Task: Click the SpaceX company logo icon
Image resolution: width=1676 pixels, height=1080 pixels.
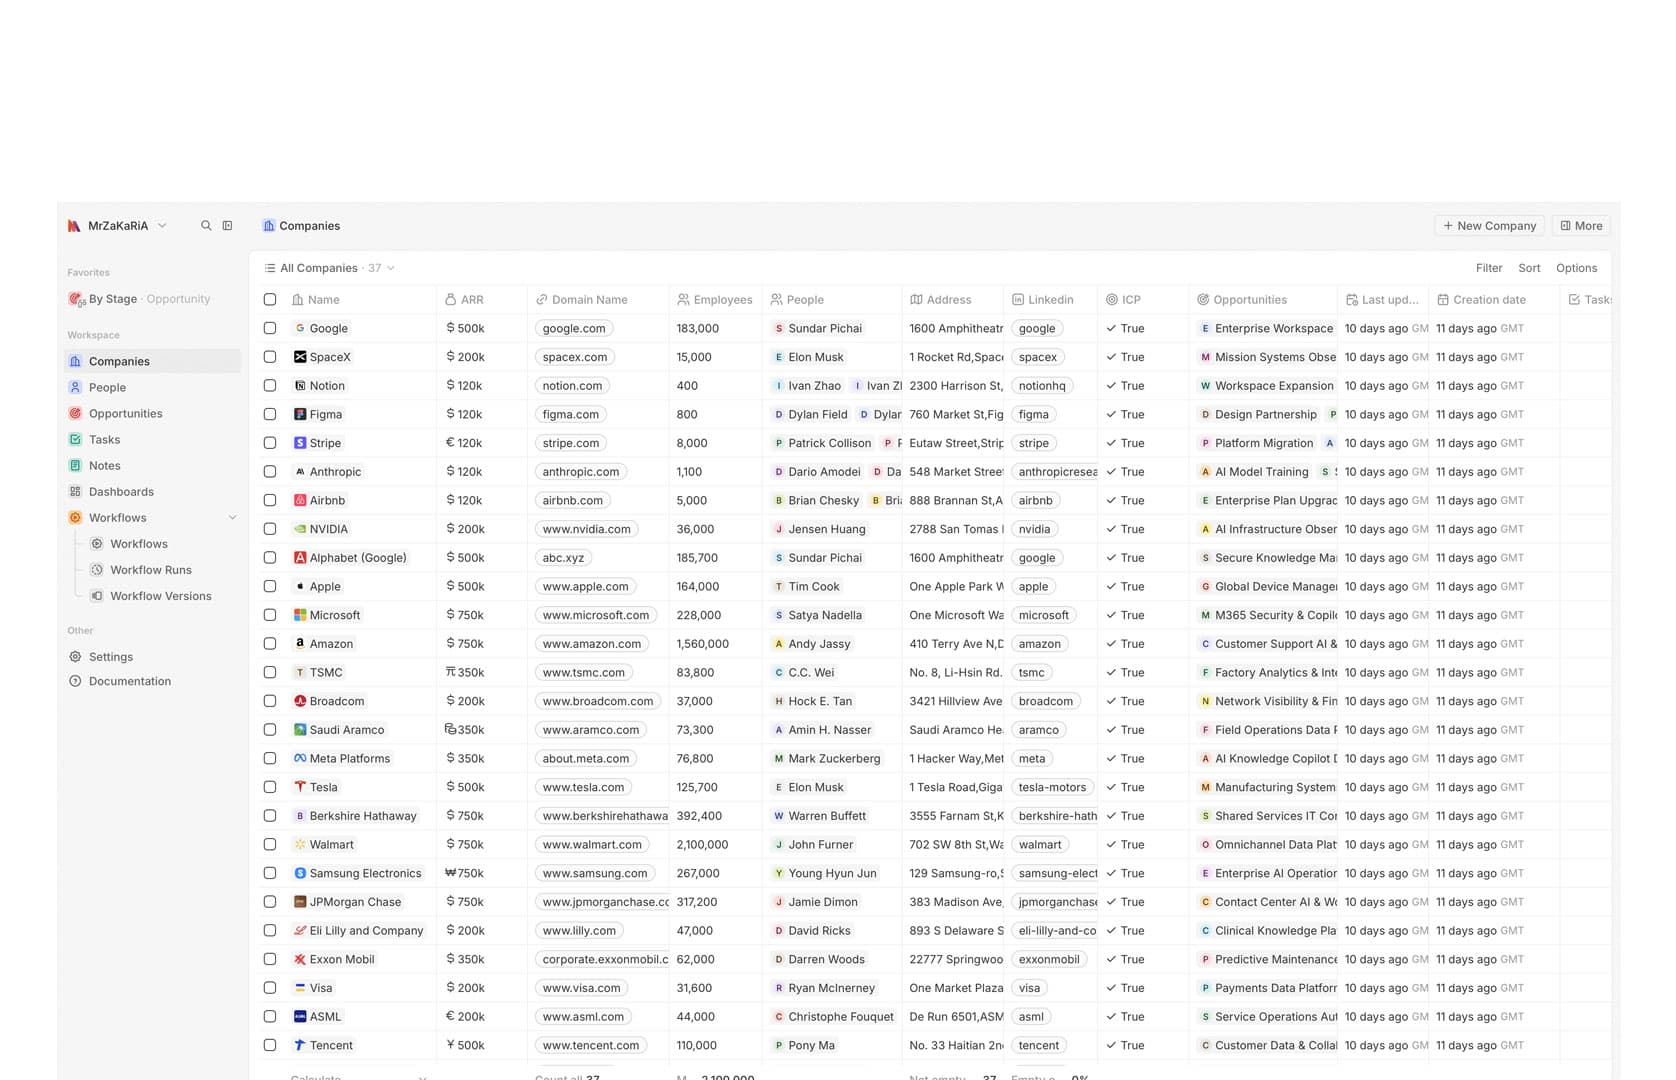Action: [x=300, y=357]
